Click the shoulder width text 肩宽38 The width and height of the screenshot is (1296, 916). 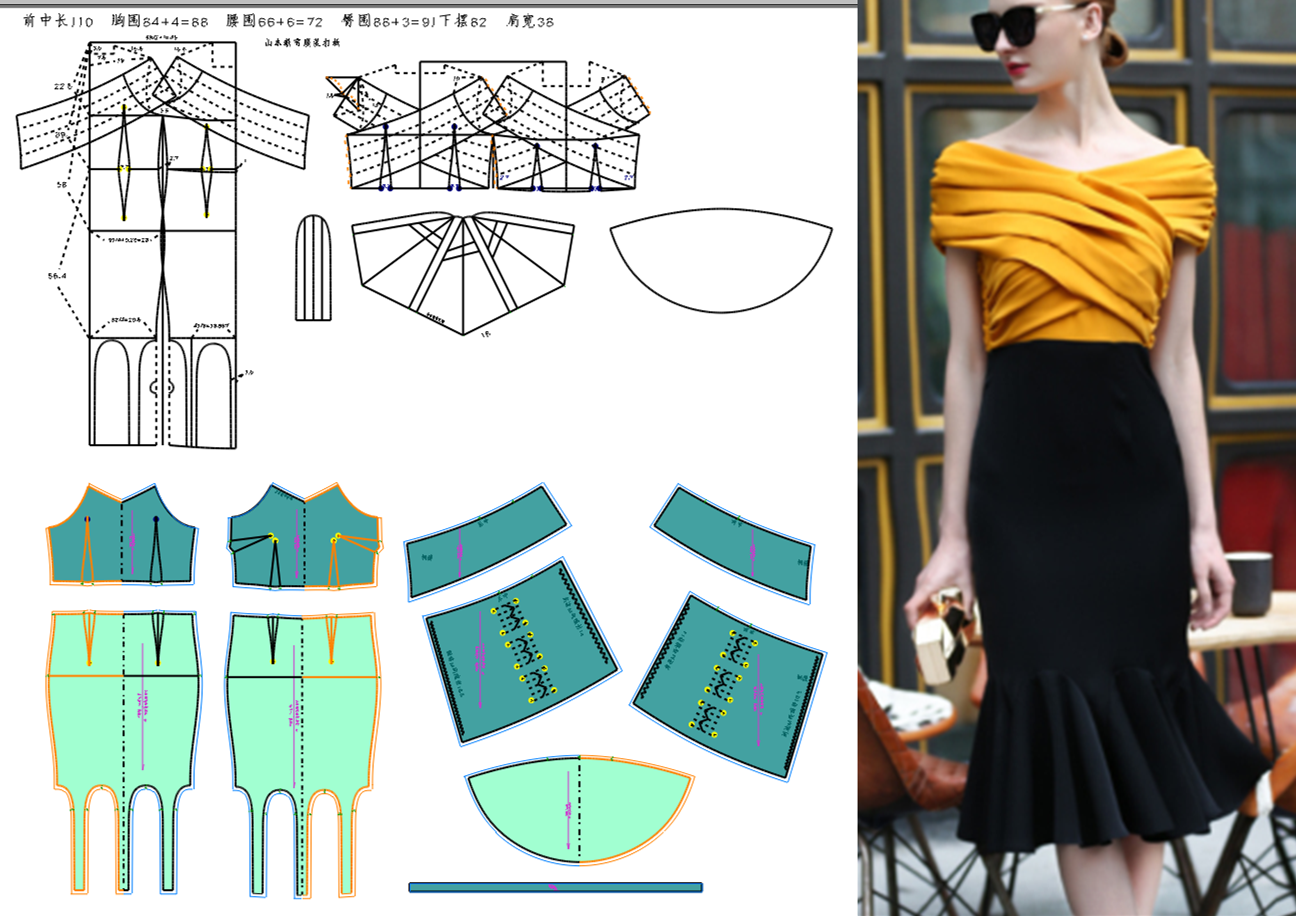pos(531,21)
